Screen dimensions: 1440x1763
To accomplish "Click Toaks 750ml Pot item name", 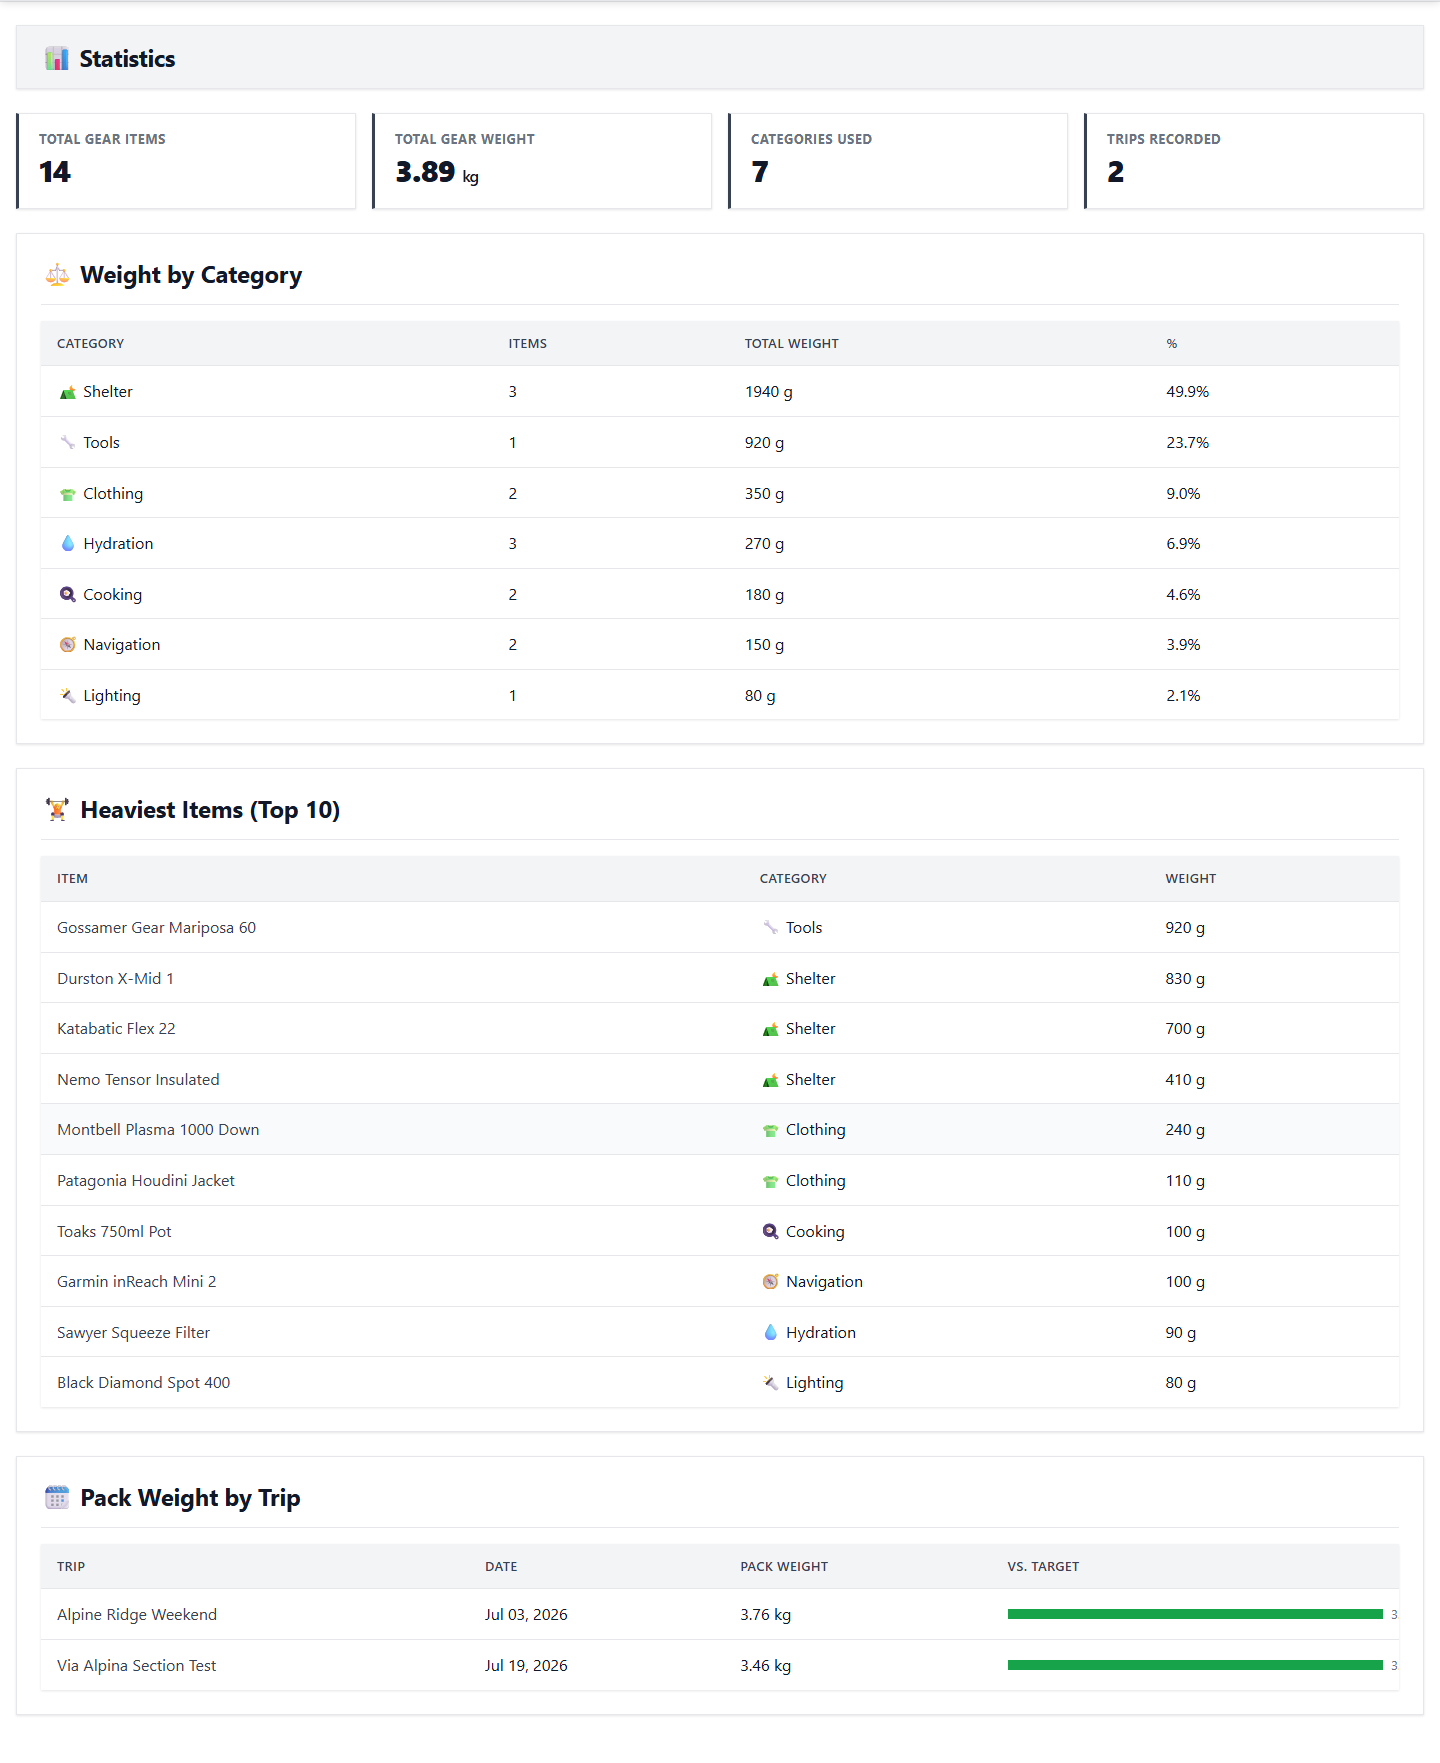I will point(114,1232).
